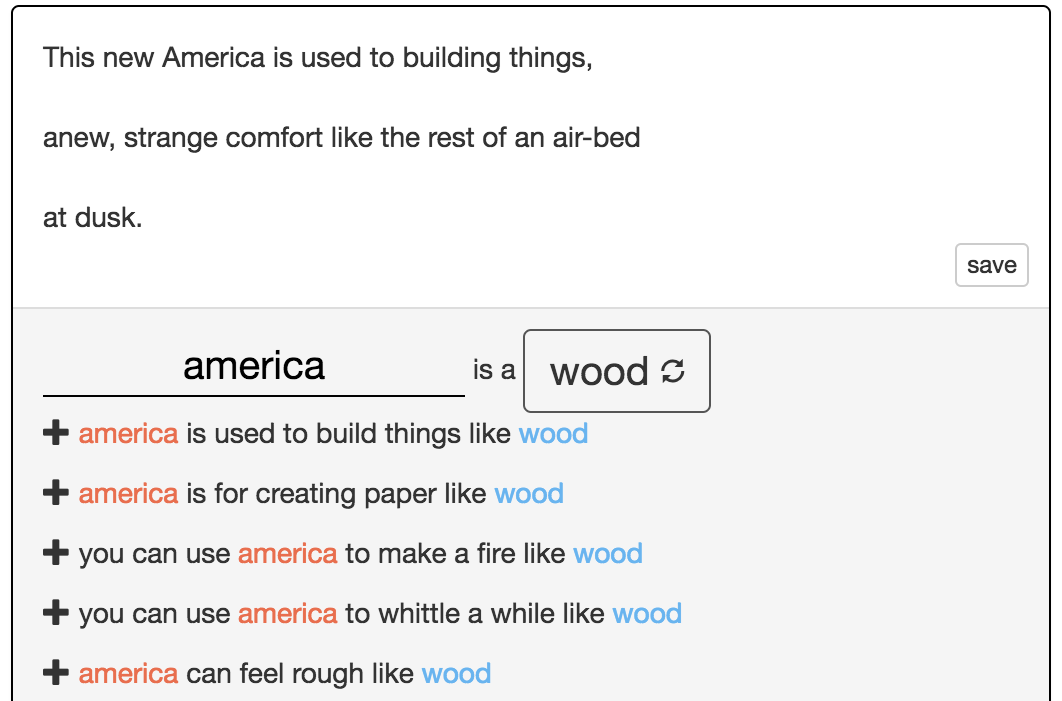Add the 'creating paper like wood' line
The width and height of the screenshot is (1062, 701).
click(56, 493)
